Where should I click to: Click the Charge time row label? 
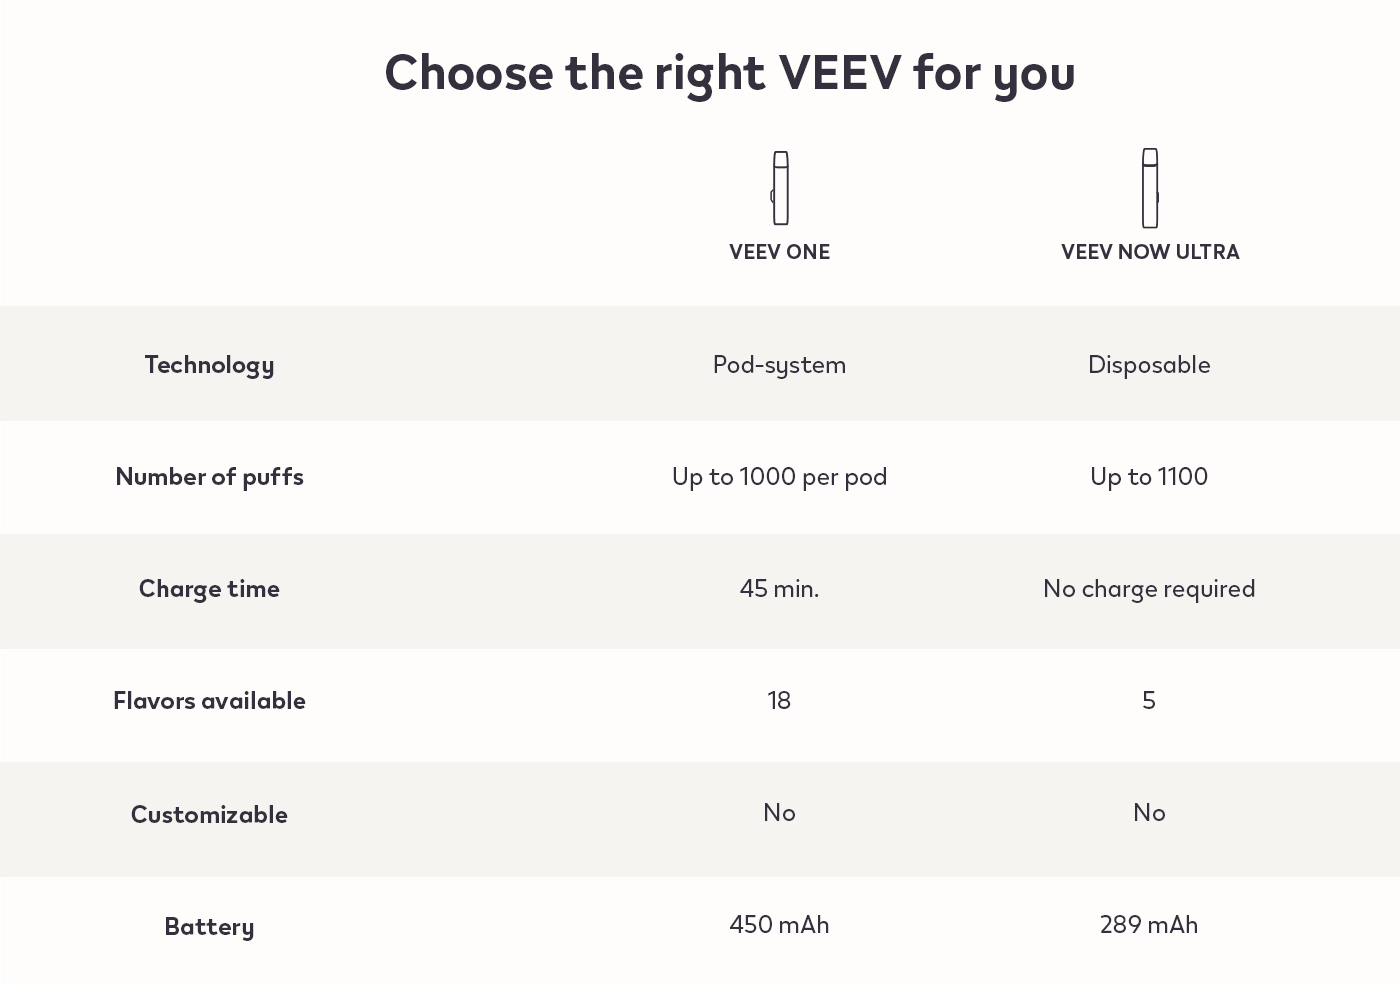(x=209, y=589)
